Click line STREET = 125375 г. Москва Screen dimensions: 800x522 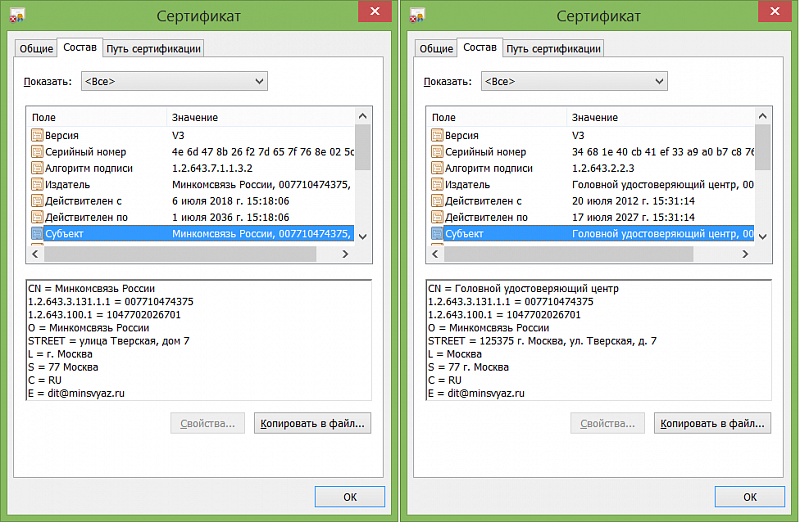tap(542, 341)
